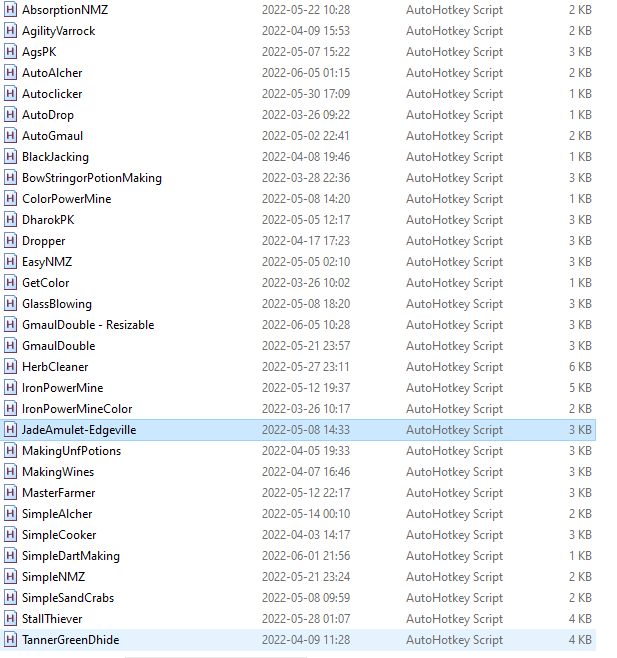Click the date 2022-05-22 10:28
Screen dimensions: 617x658
pos(306,10)
